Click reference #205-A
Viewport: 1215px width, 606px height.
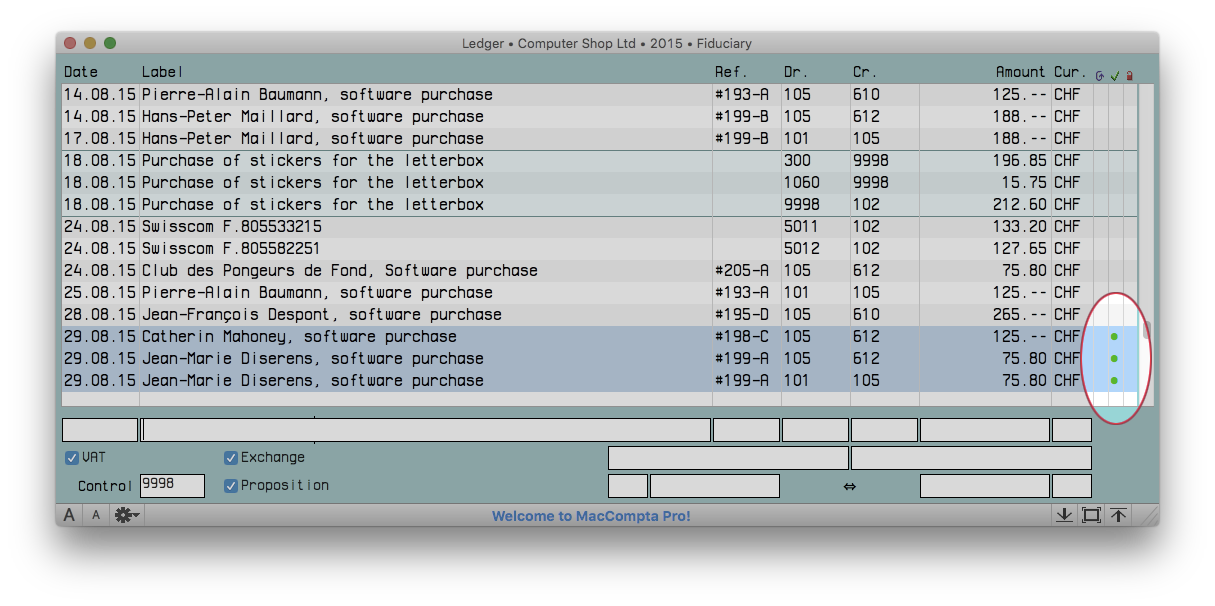click(742, 271)
